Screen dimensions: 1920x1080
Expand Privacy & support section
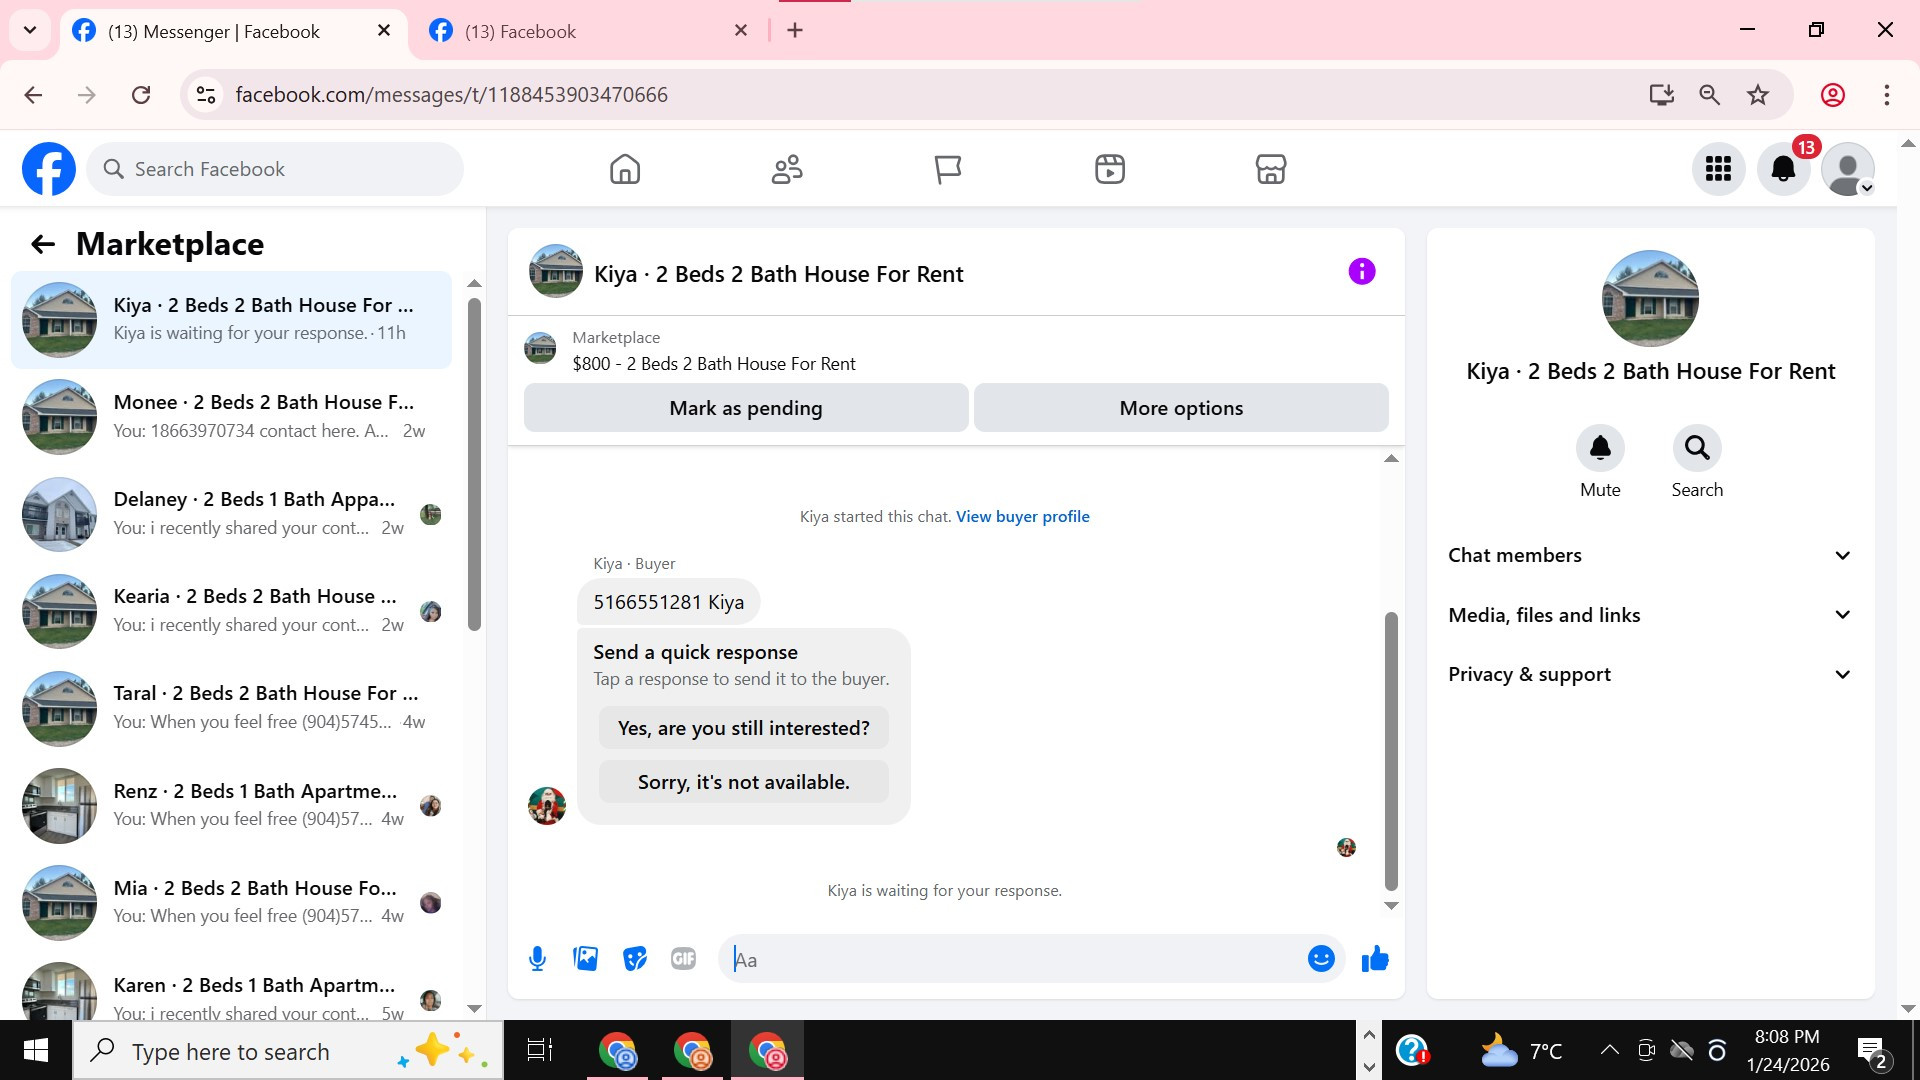tap(1650, 674)
